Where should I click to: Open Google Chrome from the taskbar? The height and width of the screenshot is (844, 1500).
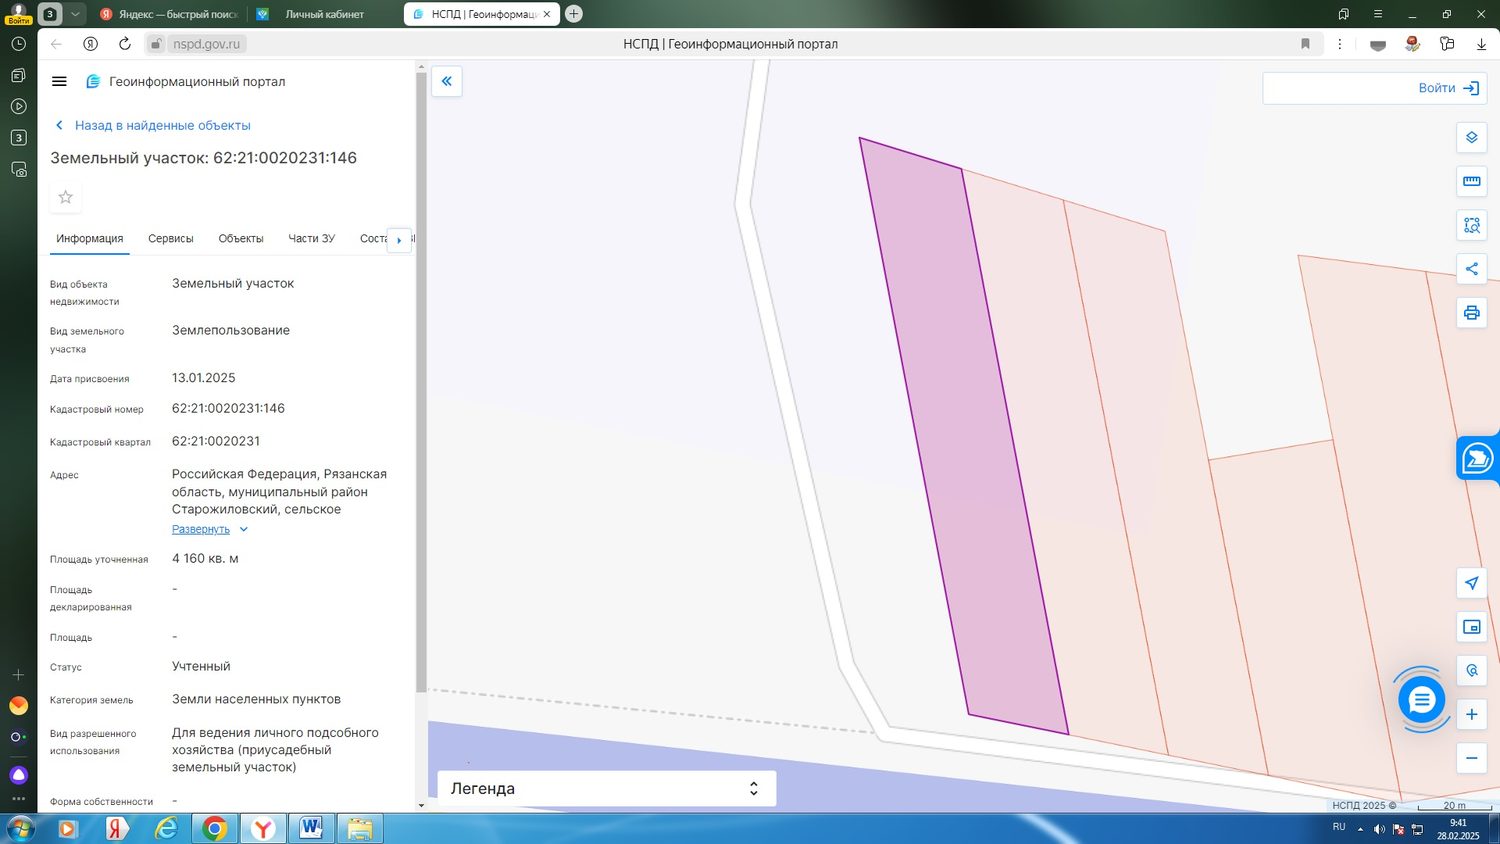(214, 829)
